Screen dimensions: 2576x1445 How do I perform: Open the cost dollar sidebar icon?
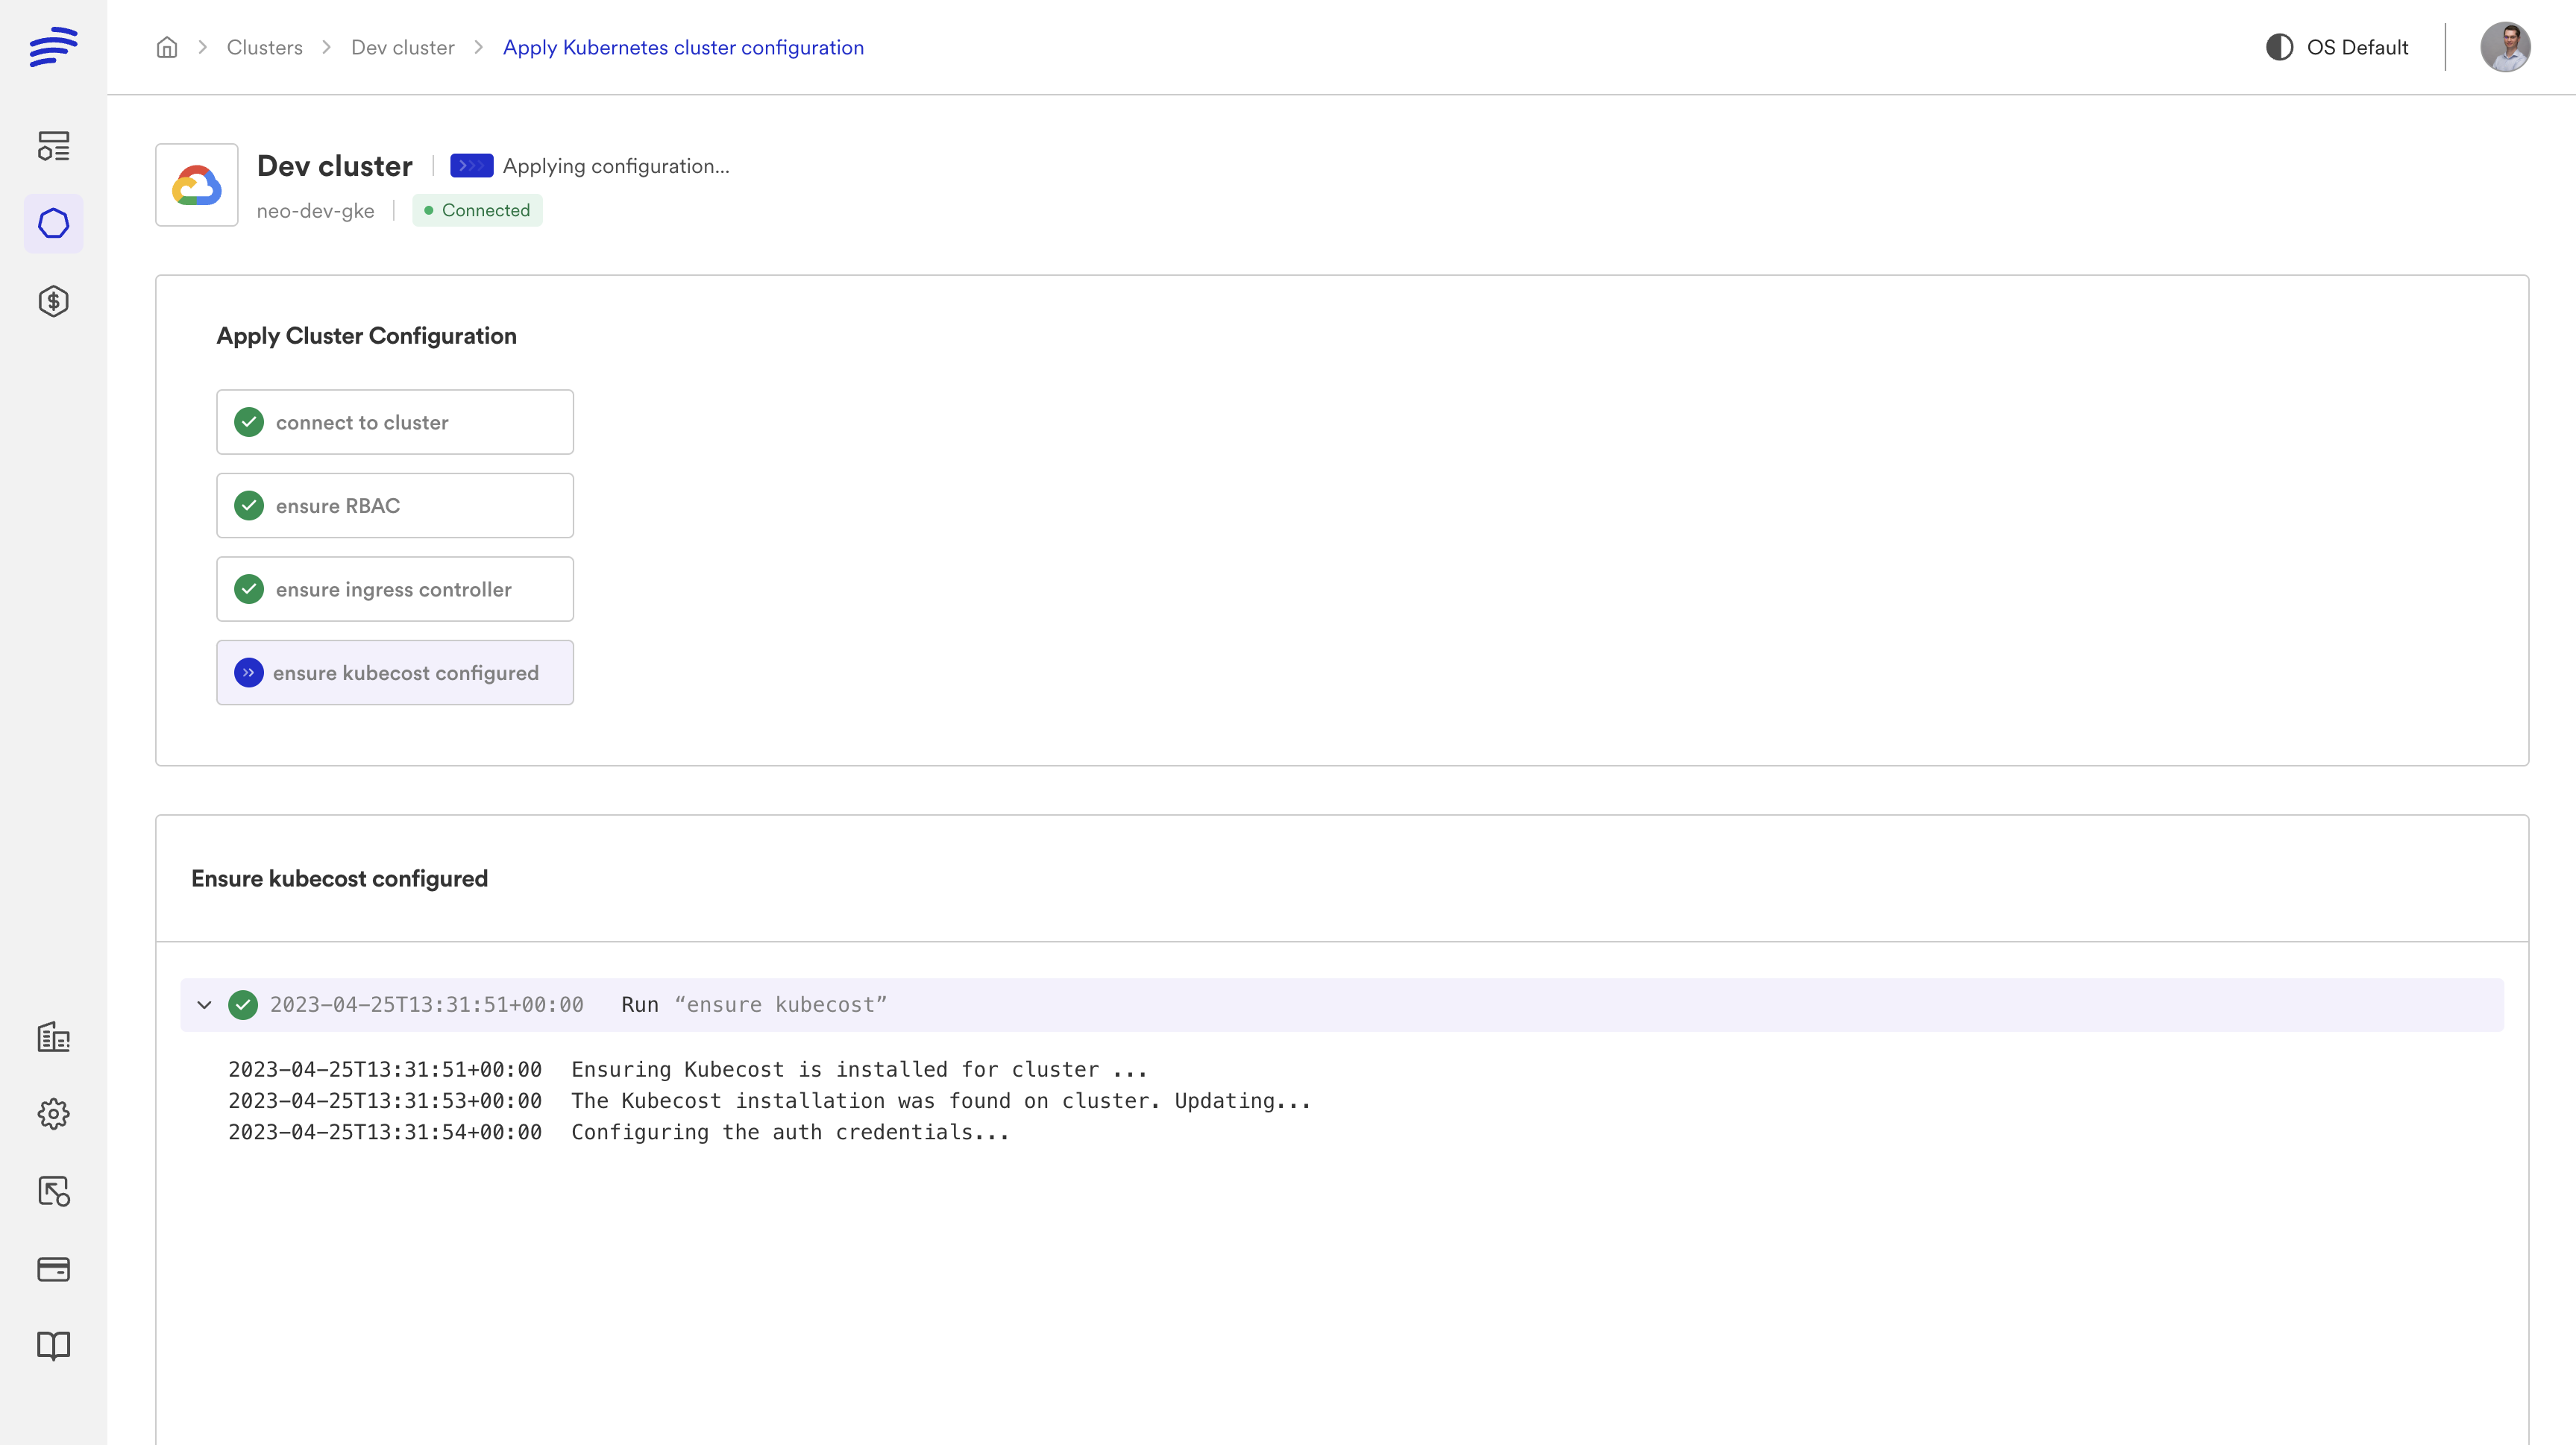click(53, 301)
